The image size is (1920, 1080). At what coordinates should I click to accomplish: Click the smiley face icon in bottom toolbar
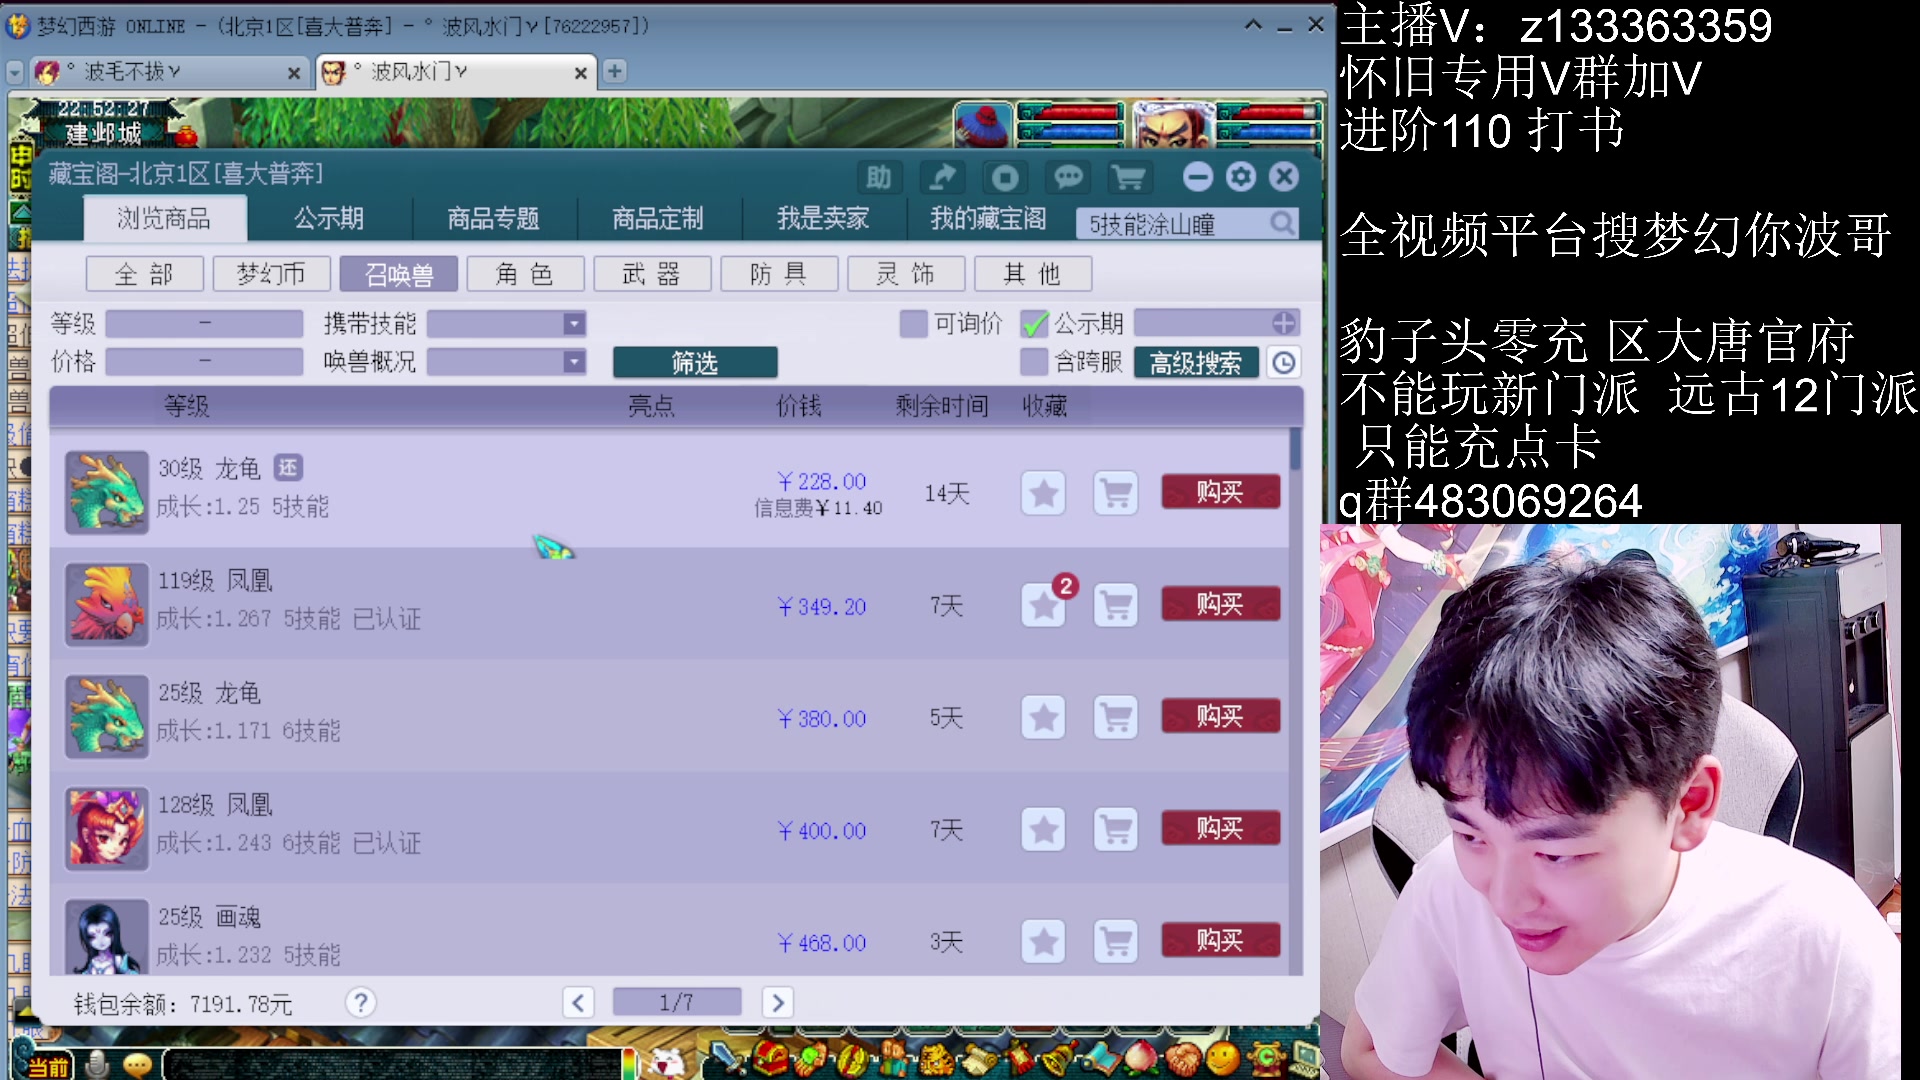coord(1222,1058)
